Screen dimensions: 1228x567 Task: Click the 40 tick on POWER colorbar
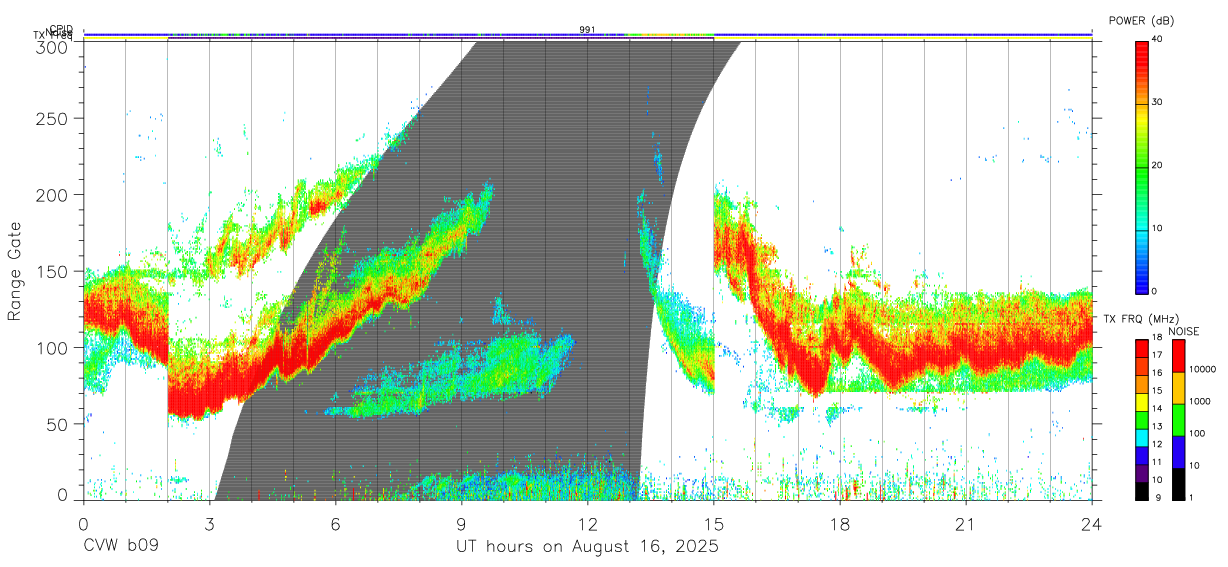point(1158,39)
